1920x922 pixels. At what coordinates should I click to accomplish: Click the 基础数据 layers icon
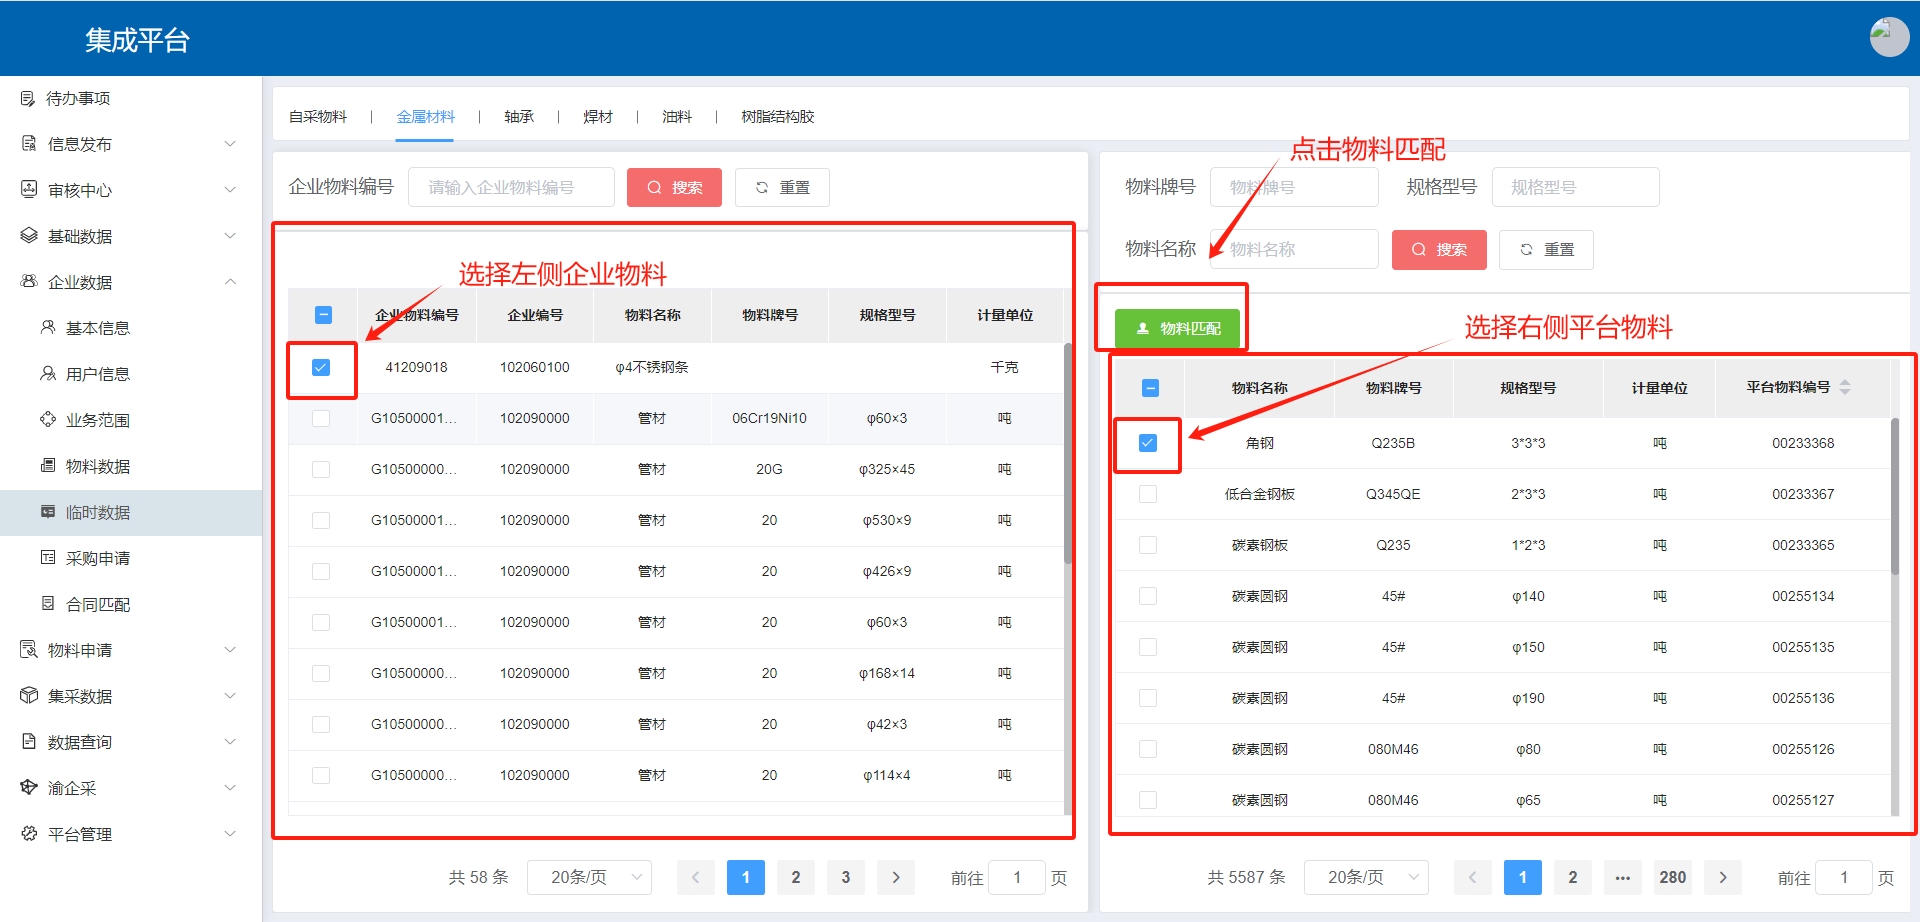point(29,235)
